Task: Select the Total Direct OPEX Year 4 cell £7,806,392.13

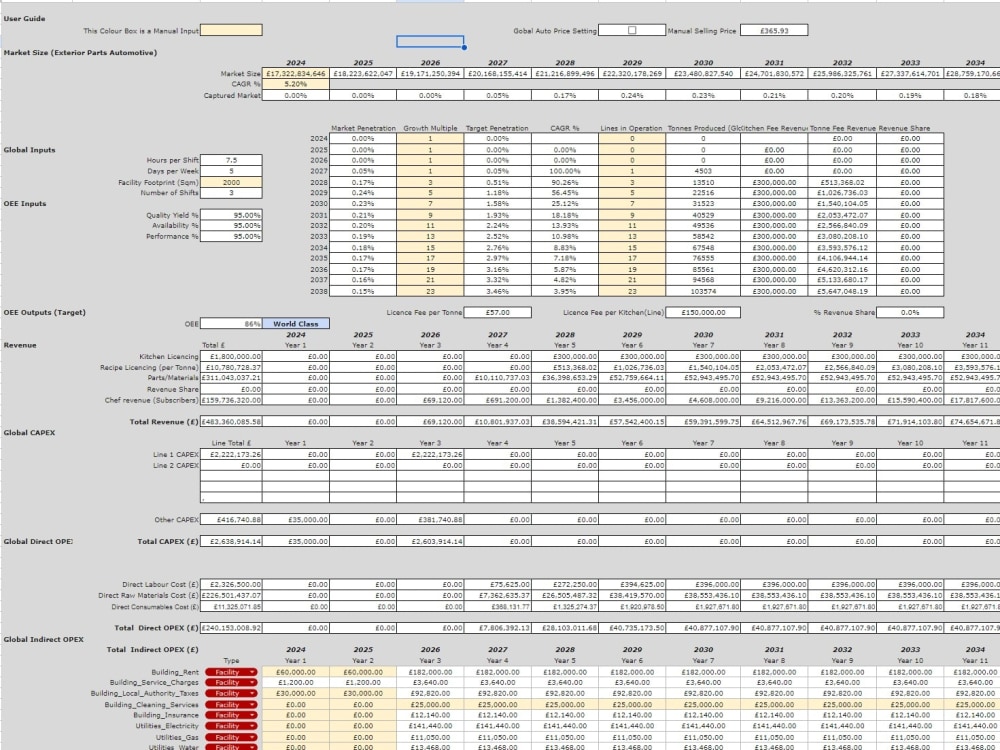Action: [497, 628]
